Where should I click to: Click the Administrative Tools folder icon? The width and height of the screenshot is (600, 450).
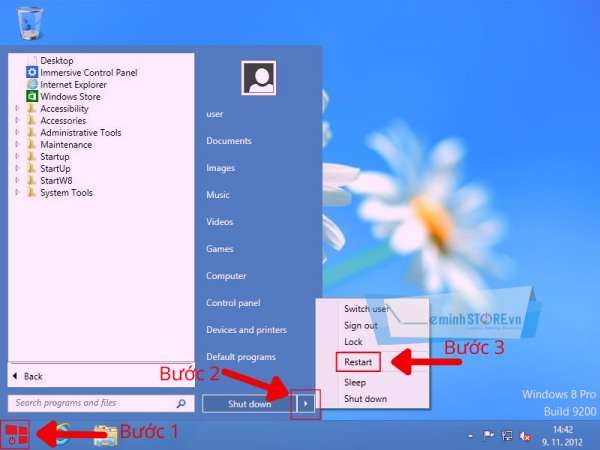(32, 132)
